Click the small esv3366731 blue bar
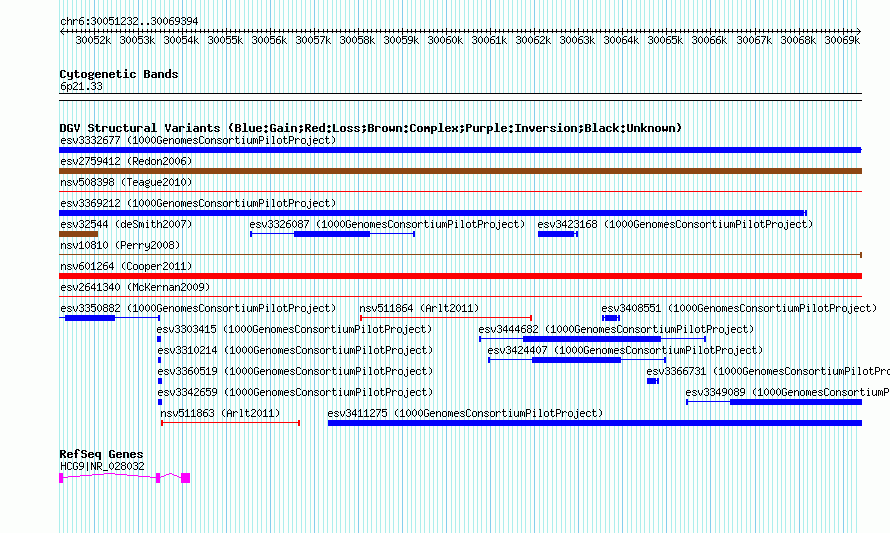The height and width of the screenshot is (533, 890). [x=653, y=381]
